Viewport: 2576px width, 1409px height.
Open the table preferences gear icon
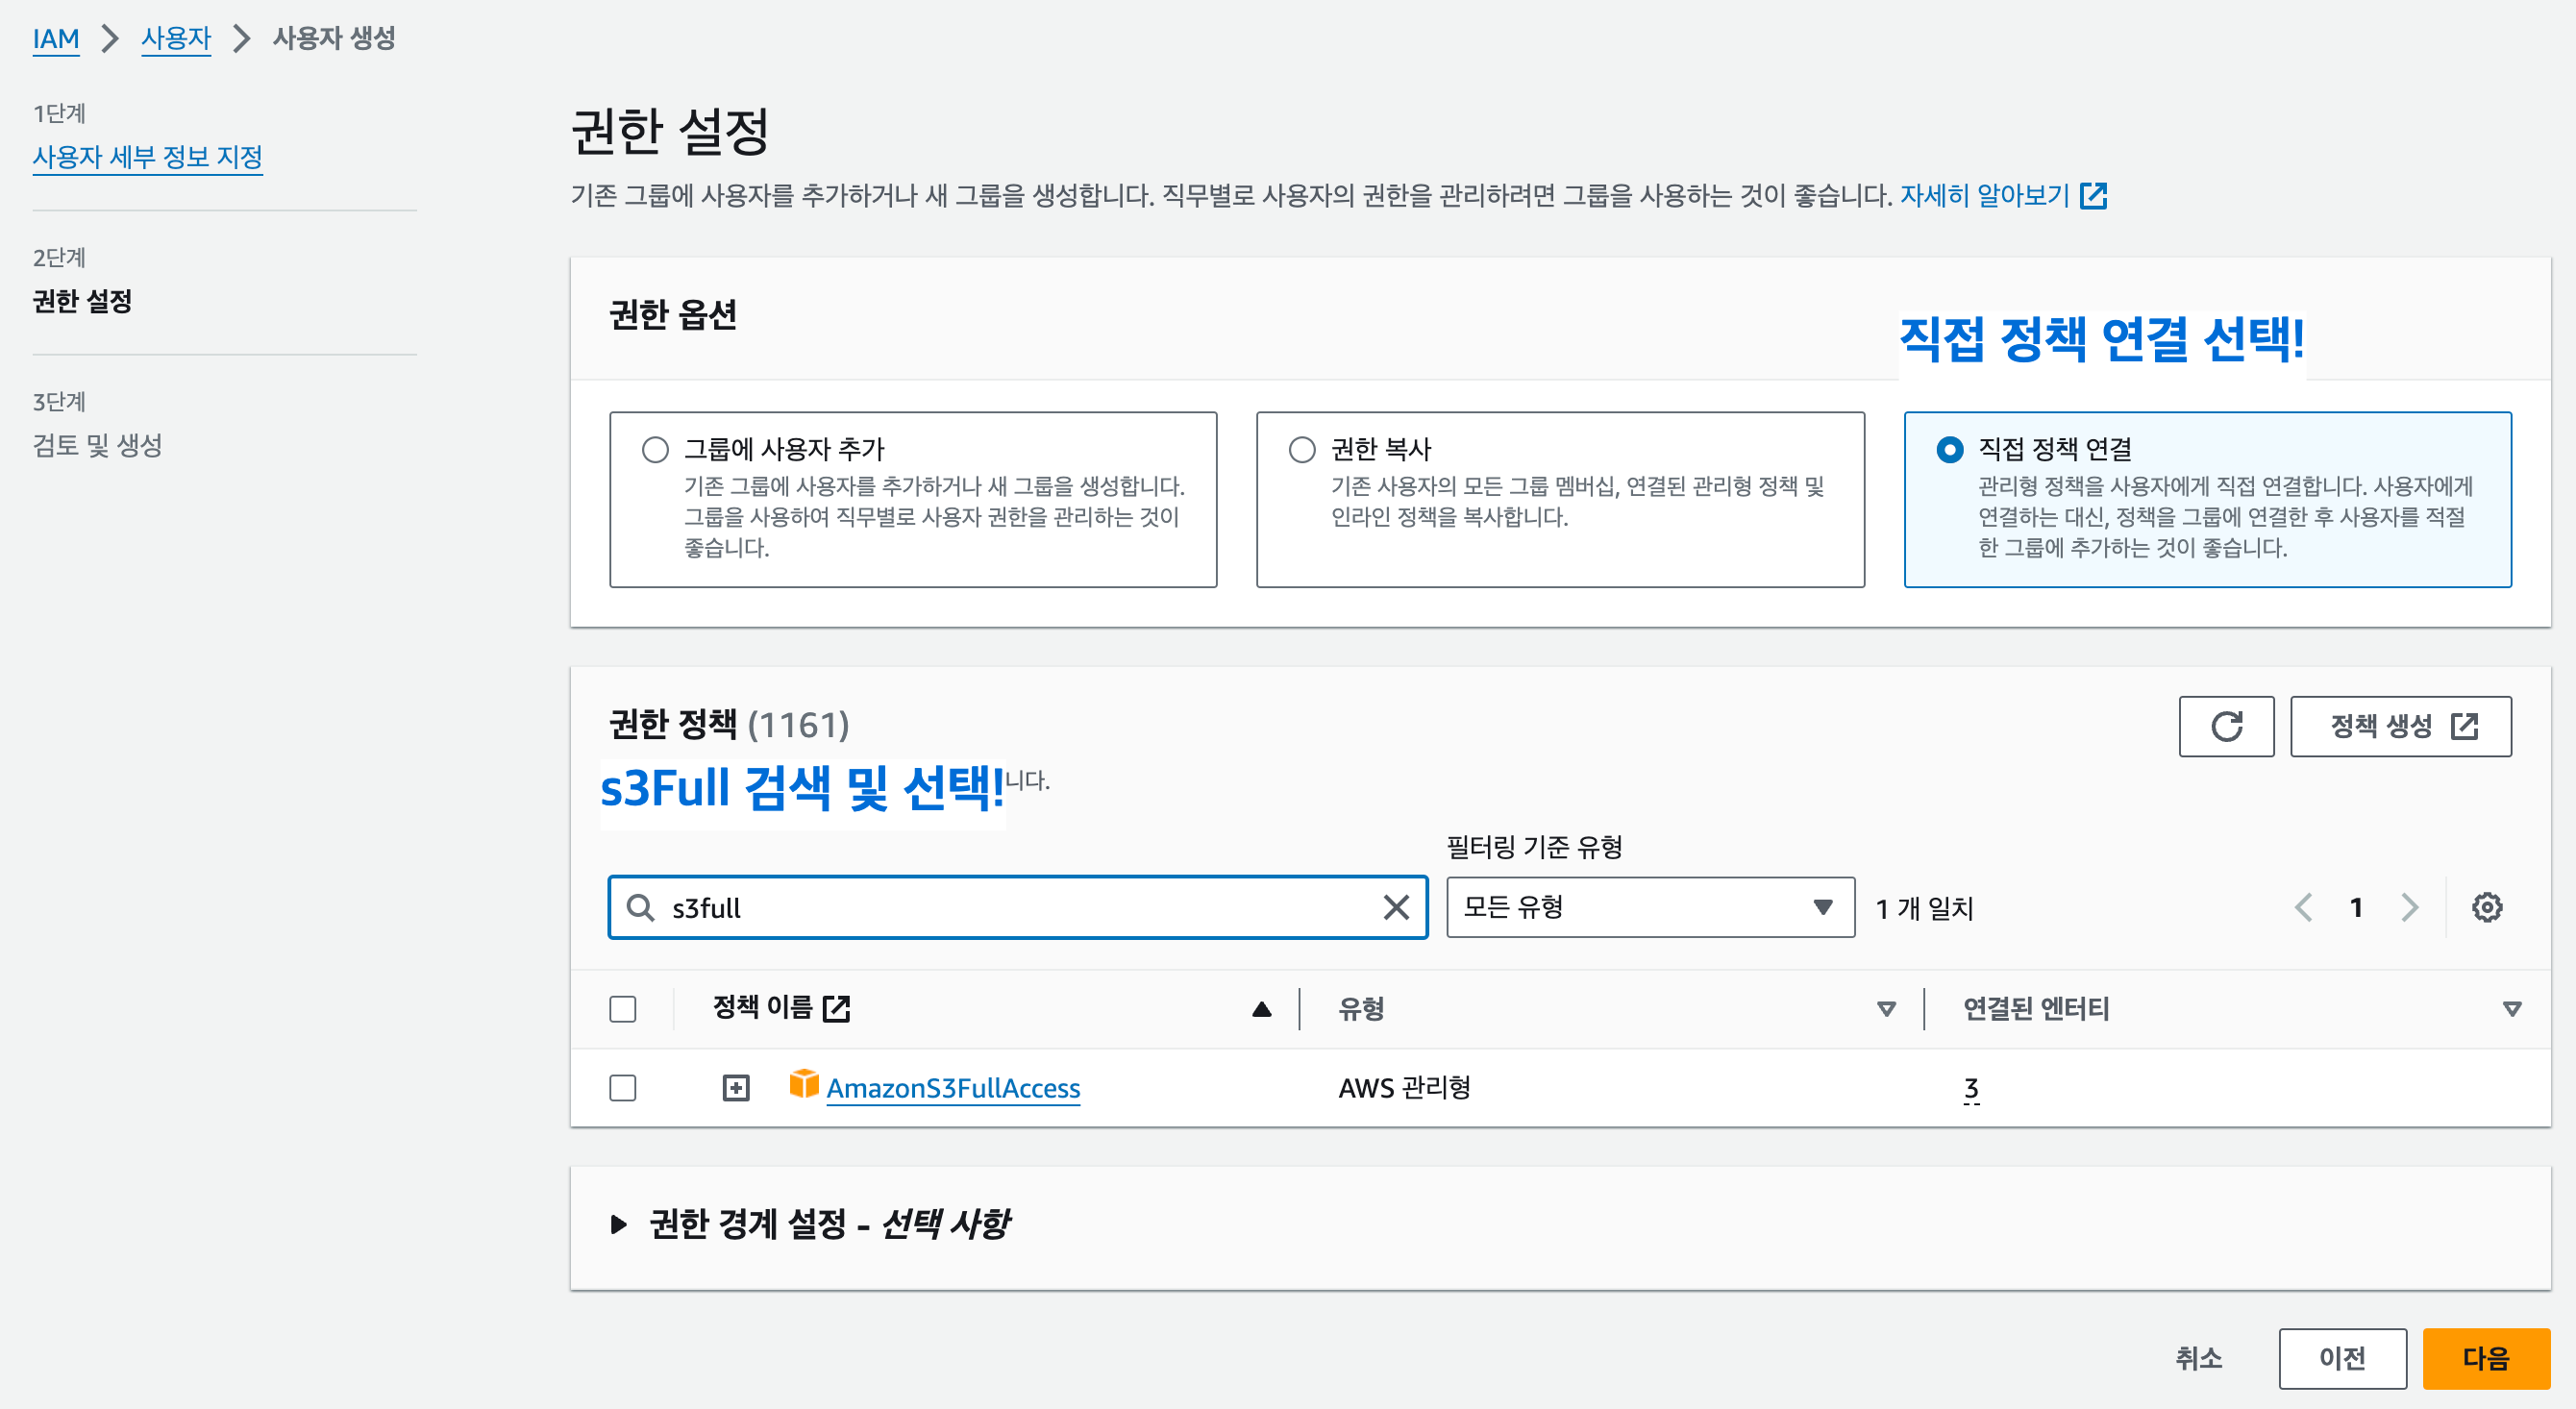coord(2486,907)
